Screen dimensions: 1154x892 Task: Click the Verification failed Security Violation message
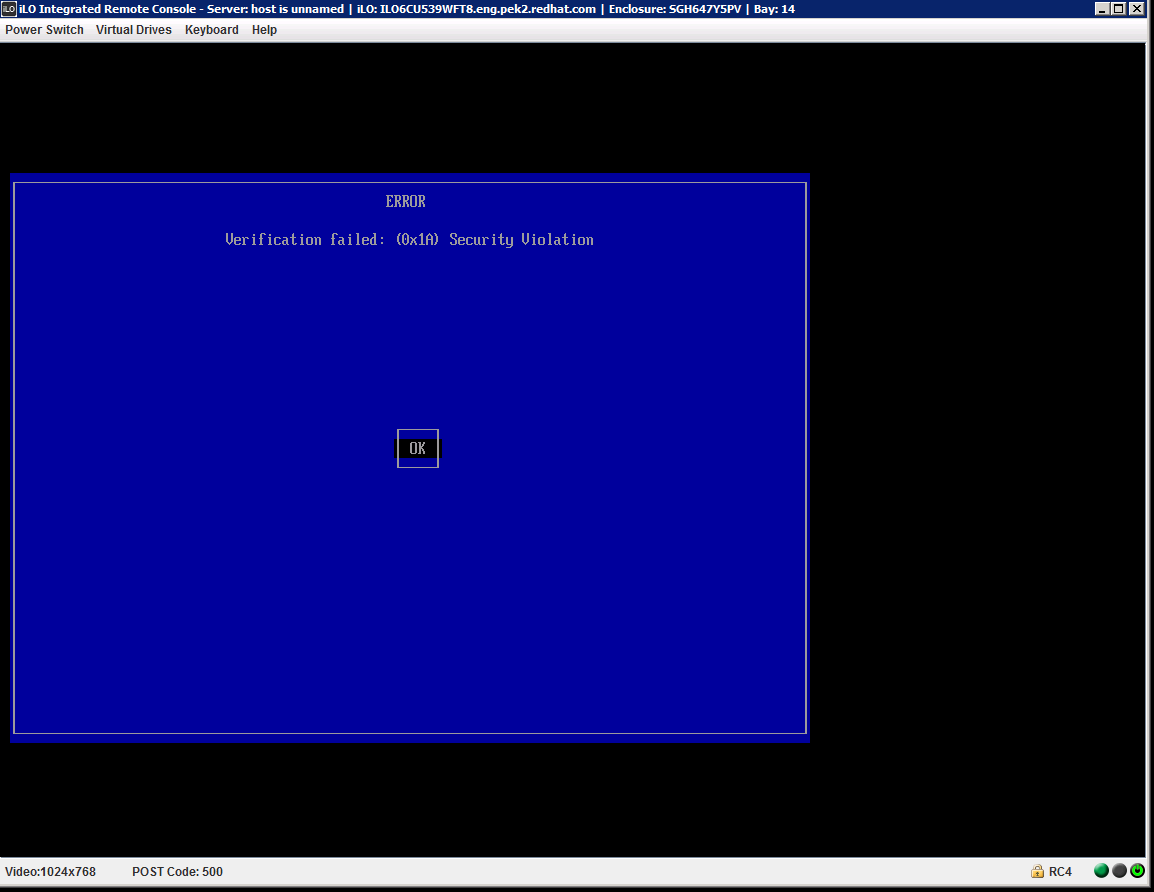[409, 240]
